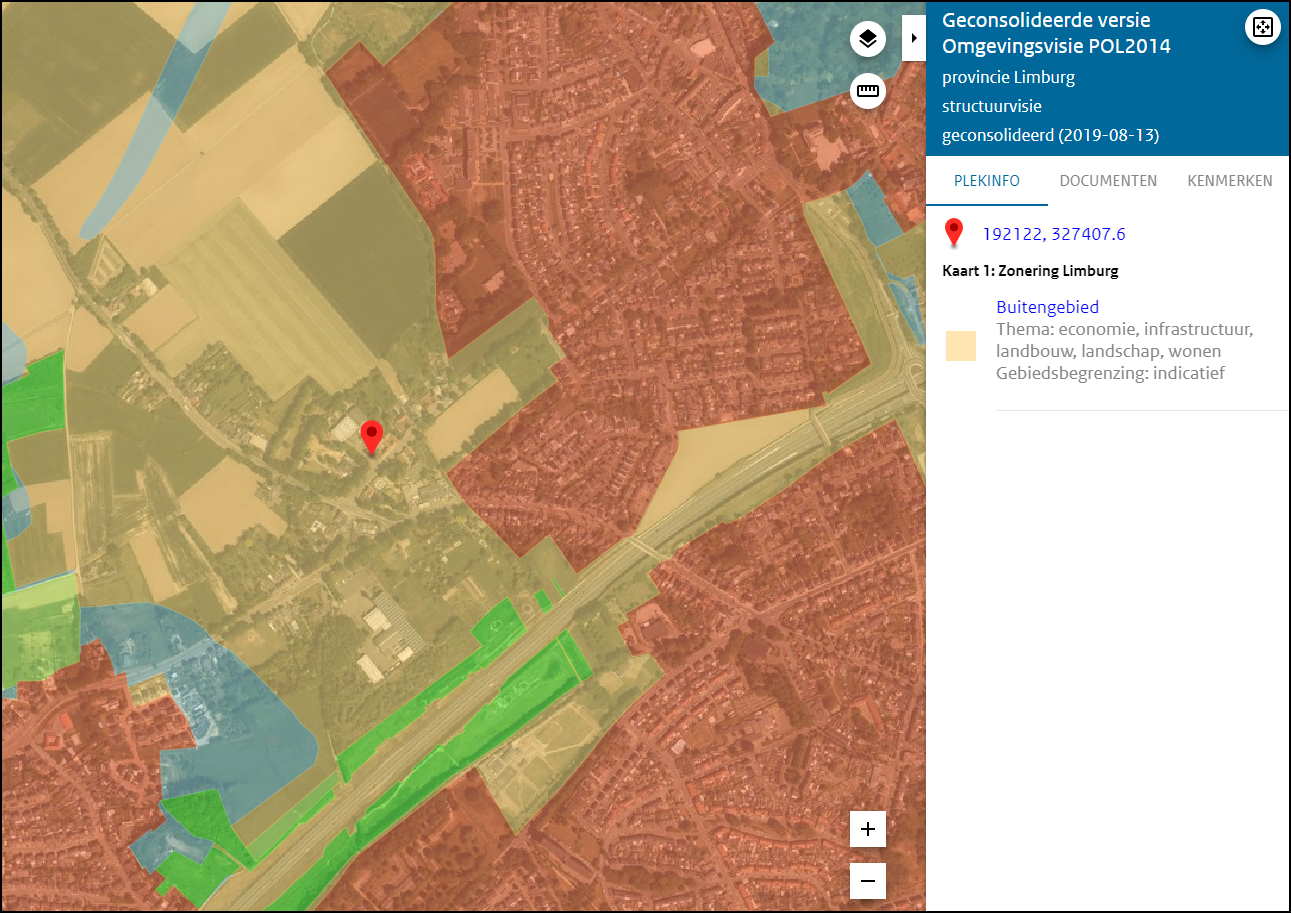Open the Buitengebied link
This screenshot has height=913, width=1291.
click(x=1047, y=307)
